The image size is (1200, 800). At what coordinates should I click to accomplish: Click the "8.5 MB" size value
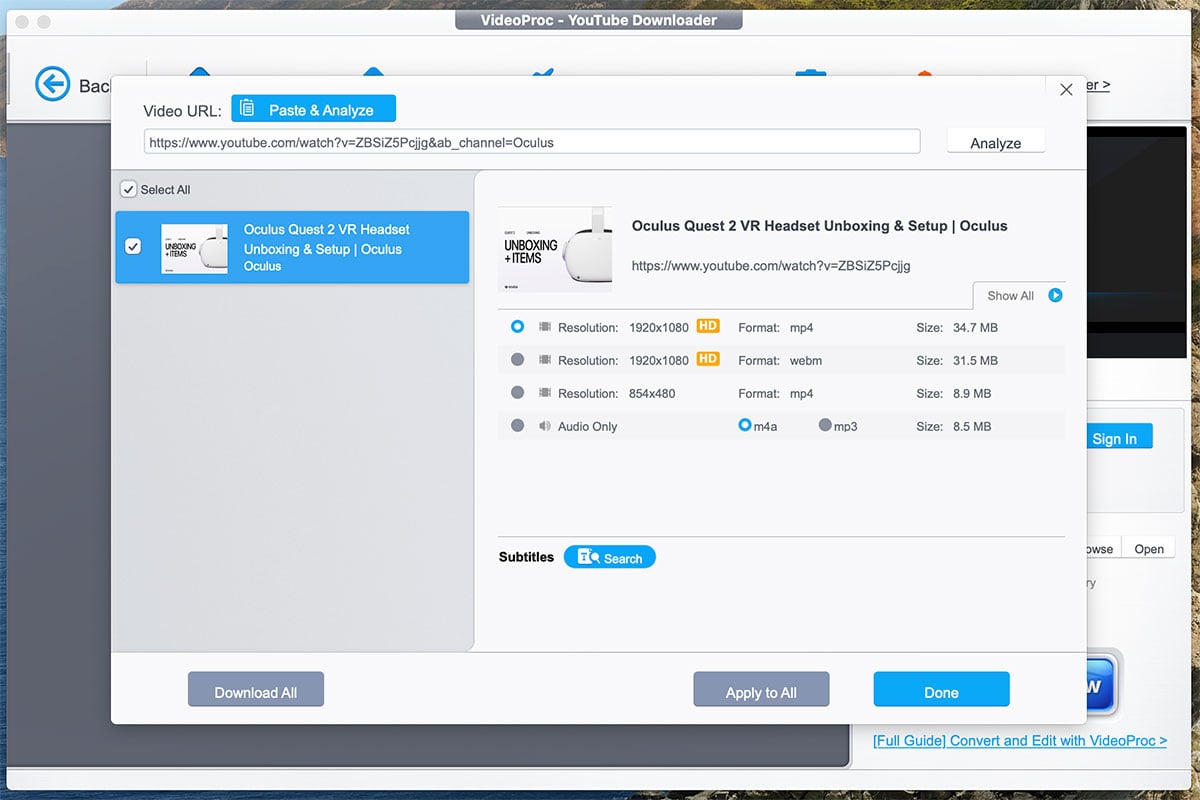pyautogui.click(x=972, y=426)
